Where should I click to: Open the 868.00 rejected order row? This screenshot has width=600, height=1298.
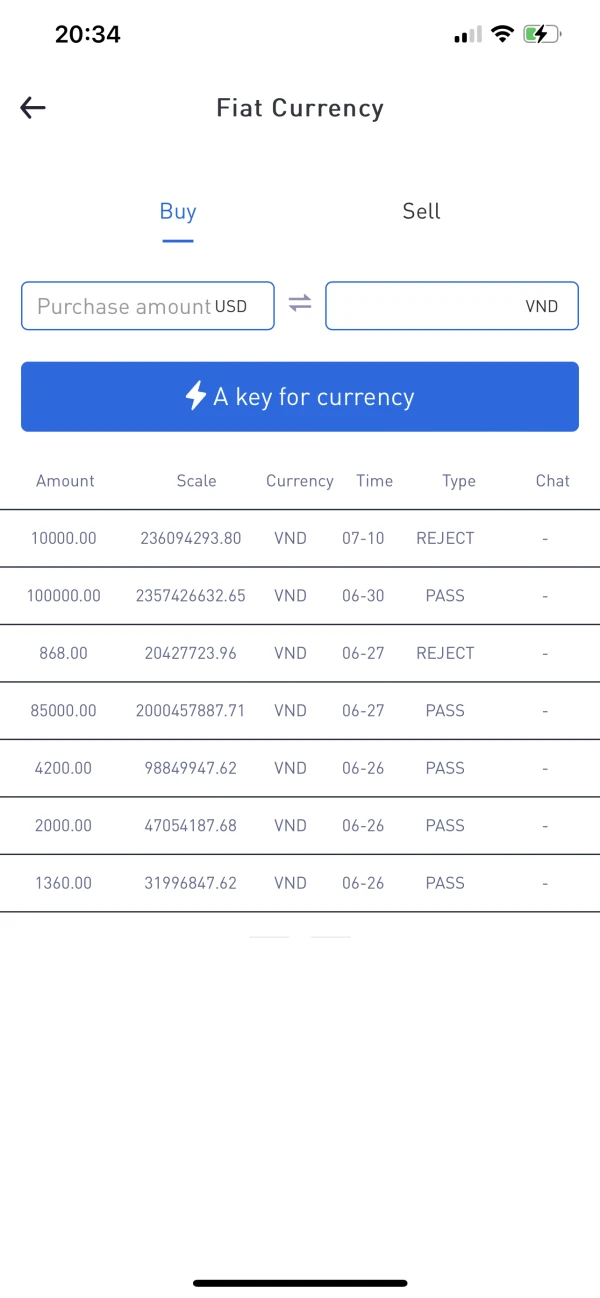pos(300,653)
